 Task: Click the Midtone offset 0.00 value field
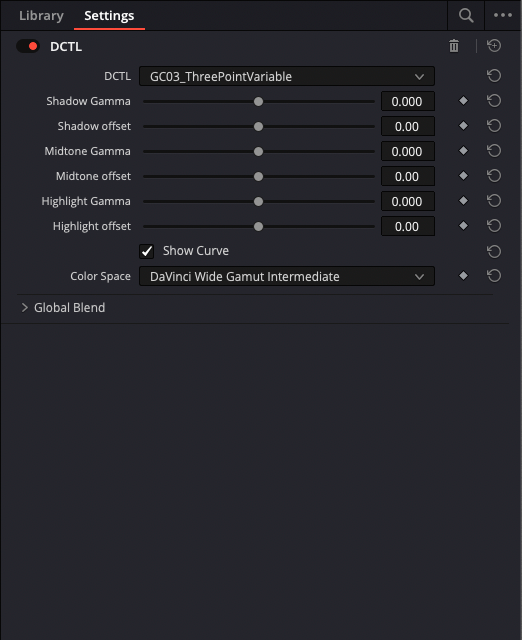point(408,176)
